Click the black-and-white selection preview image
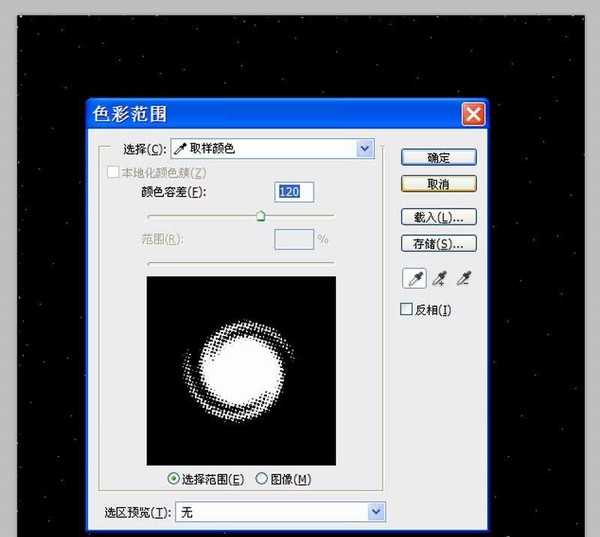 tap(241, 371)
